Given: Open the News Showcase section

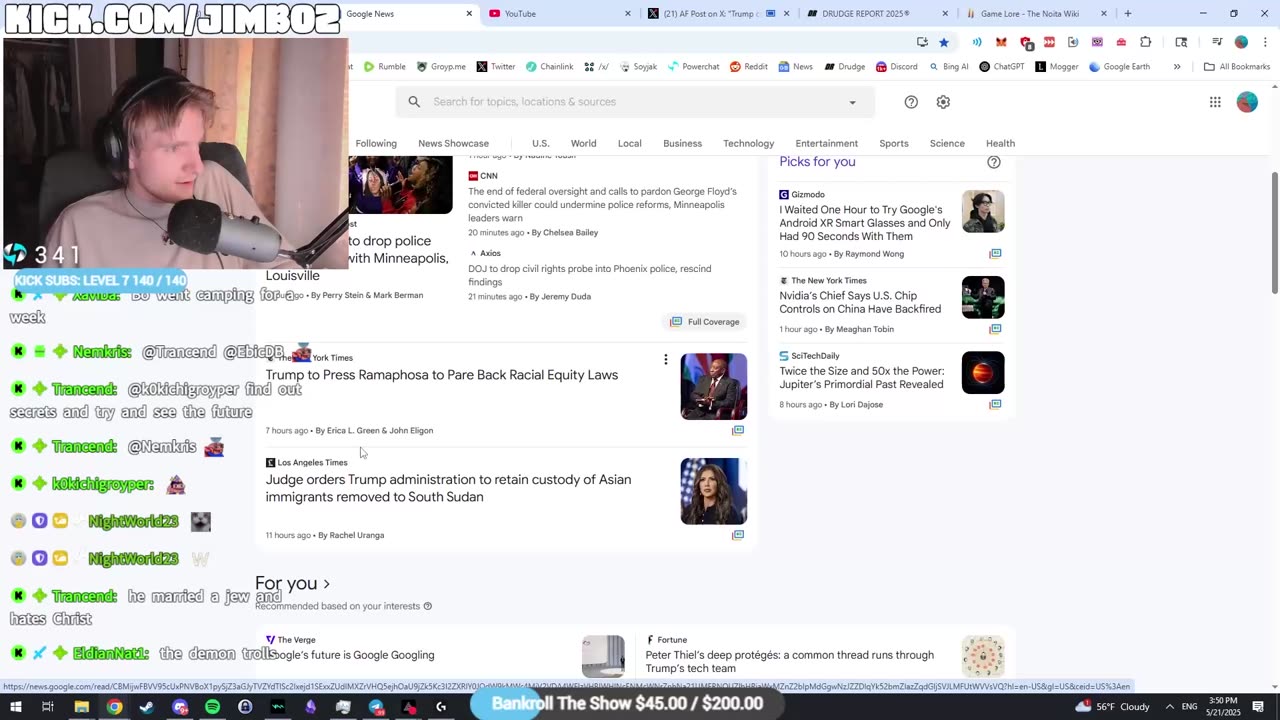Looking at the screenshot, I should (x=453, y=143).
